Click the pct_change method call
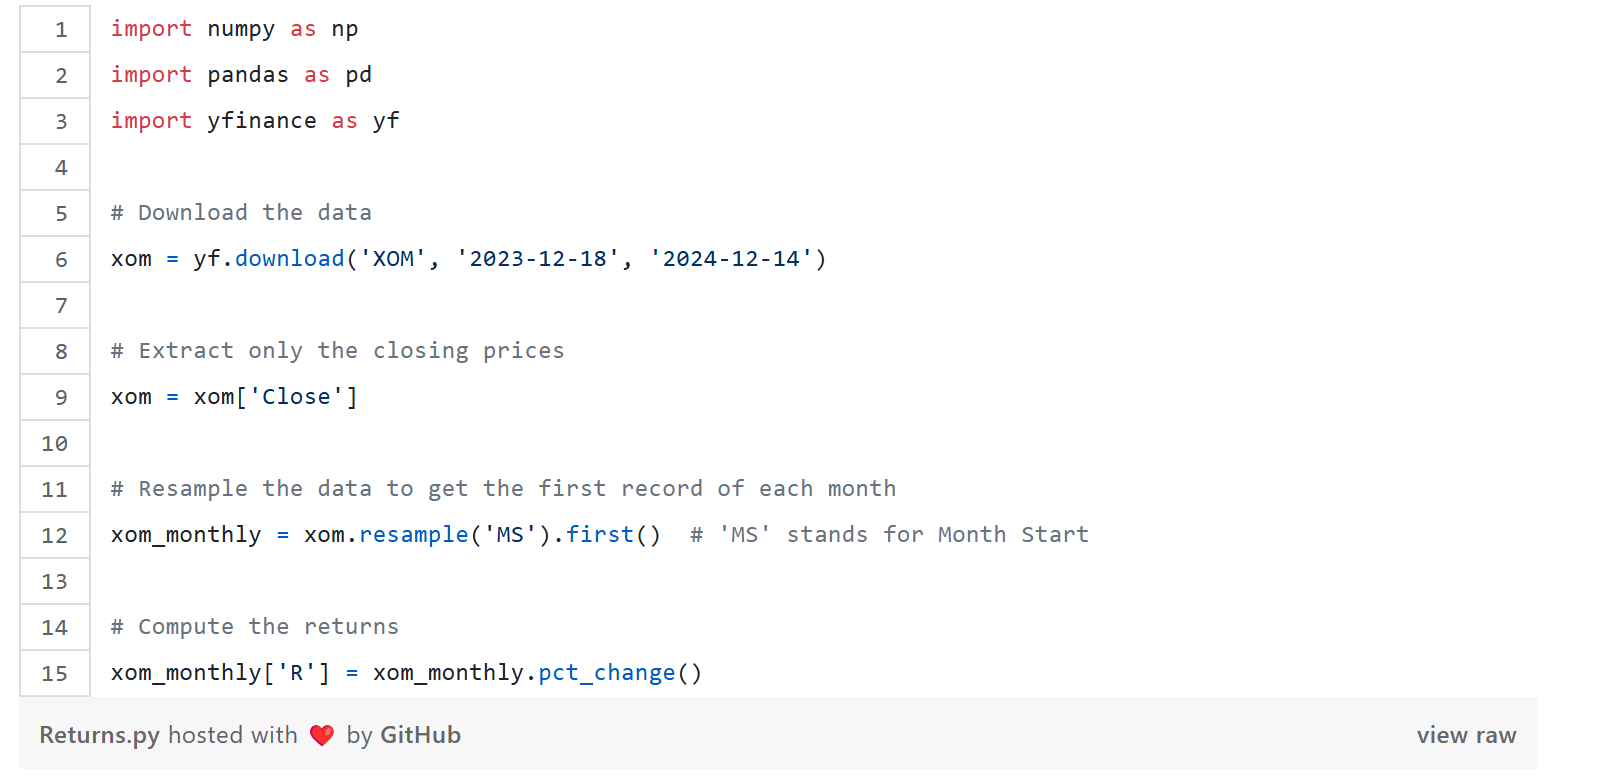1598x781 pixels. 606,673
